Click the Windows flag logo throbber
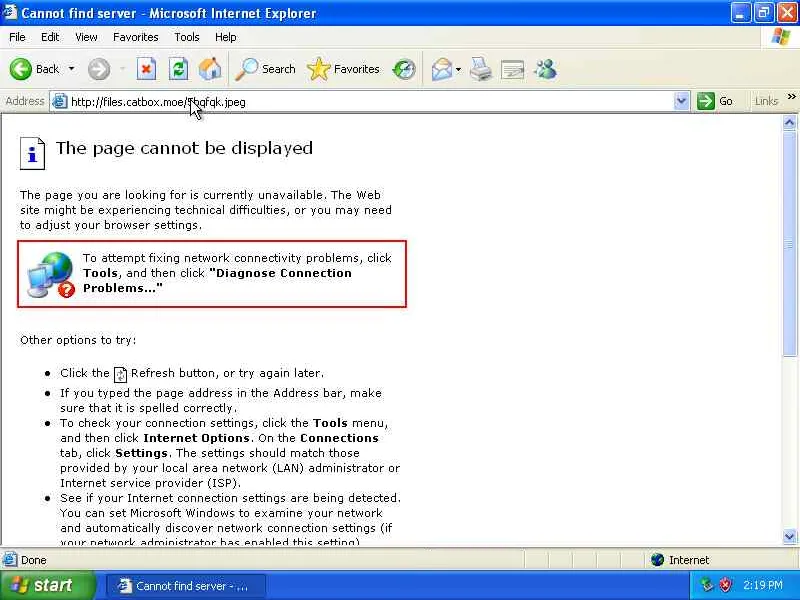The image size is (800, 600). tap(780, 37)
